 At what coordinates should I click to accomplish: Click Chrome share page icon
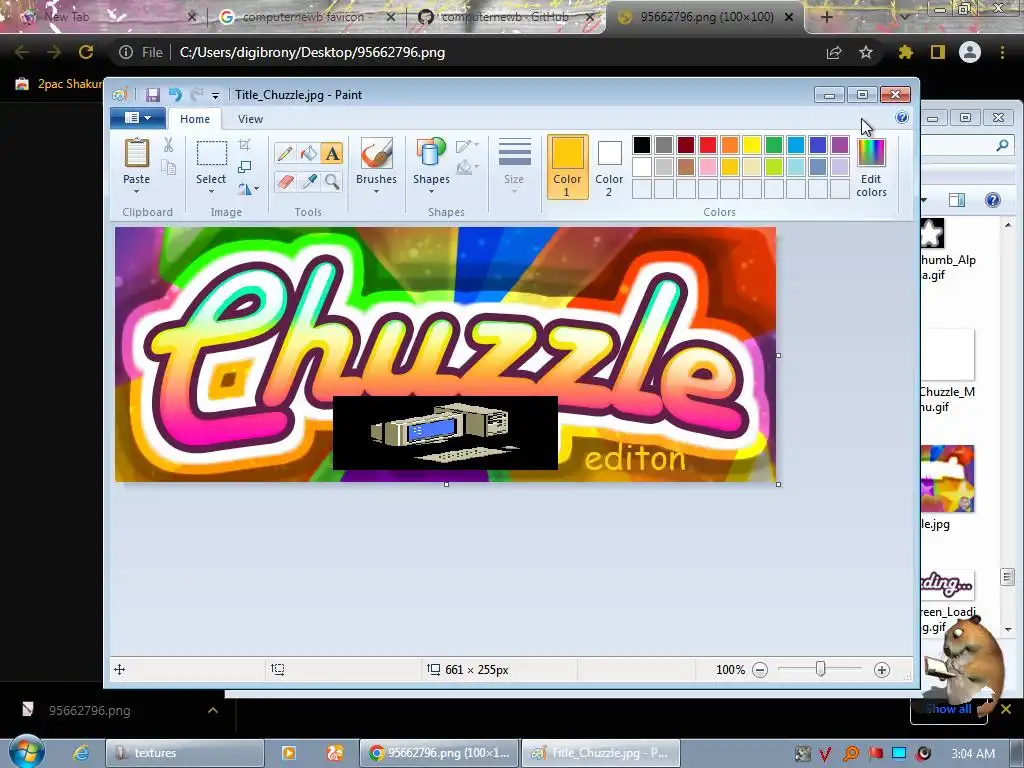(834, 52)
